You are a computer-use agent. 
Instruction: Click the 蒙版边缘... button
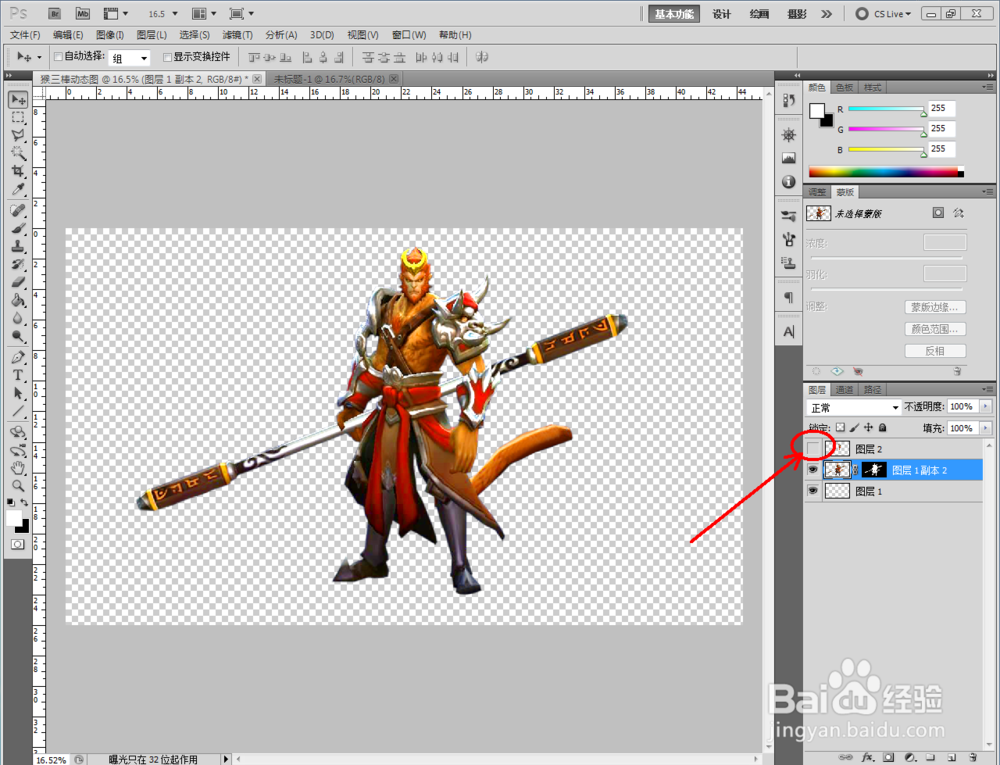point(935,307)
